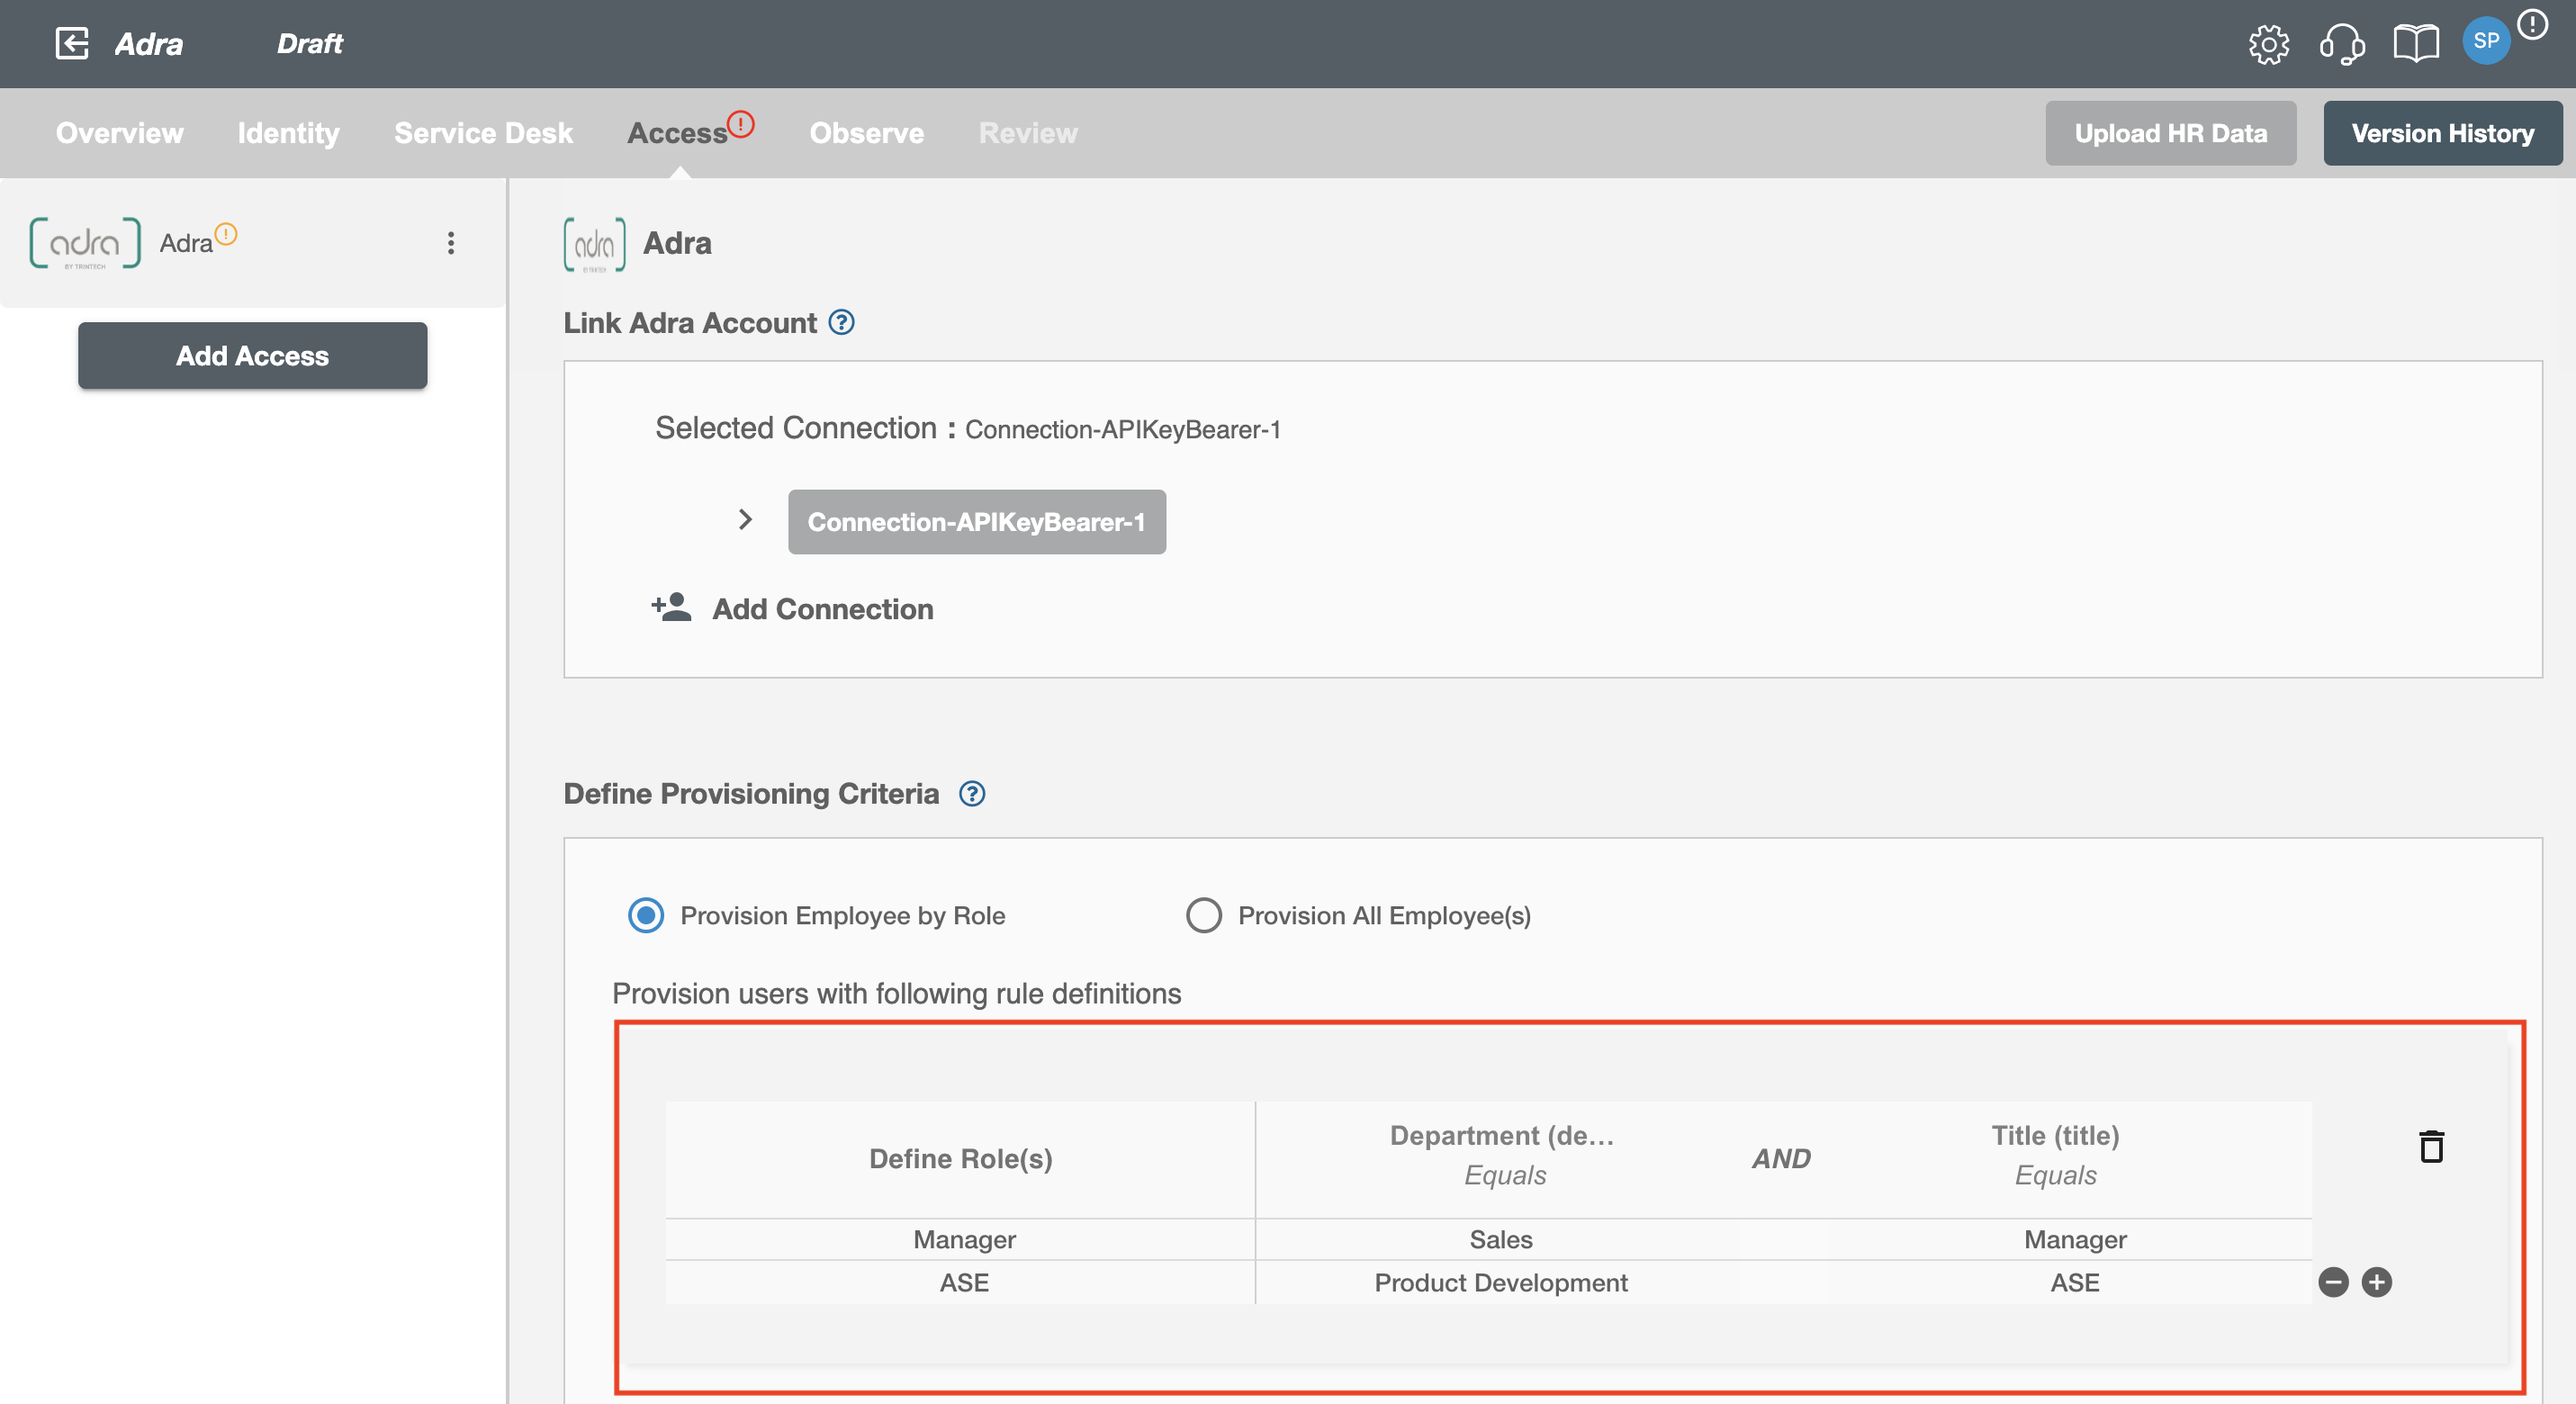This screenshot has height=1404, width=2576.
Task: Remove the ASE rule row with minus
Action: [2333, 1282]
